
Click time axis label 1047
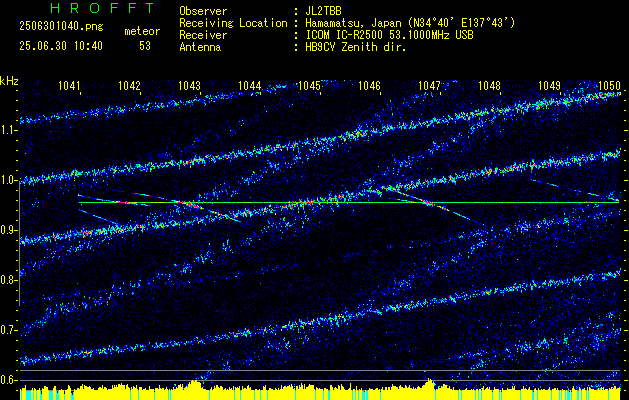coord(429,86)
